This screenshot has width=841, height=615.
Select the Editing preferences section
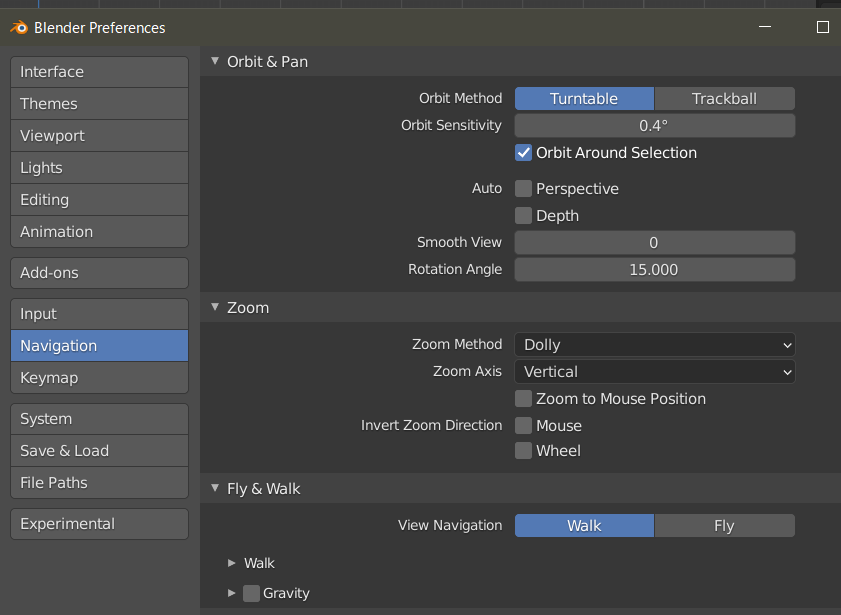click(x=99, y=200)
